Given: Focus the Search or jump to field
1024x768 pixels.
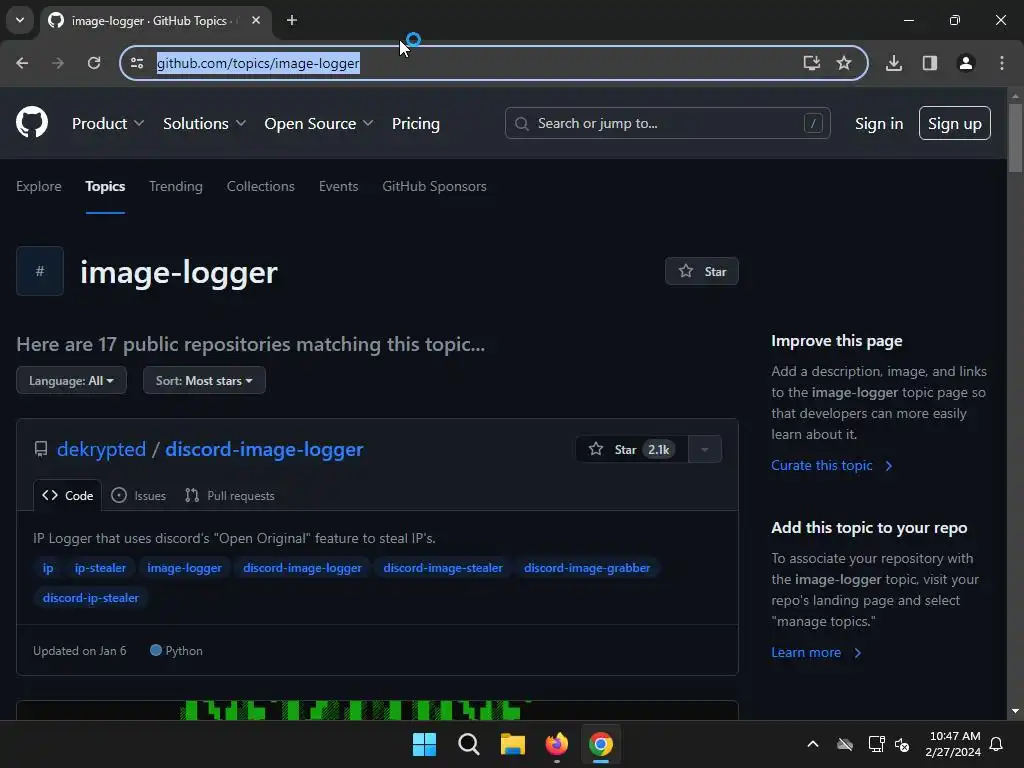Looking at the screenshot, I should click(x=667, y=123).
